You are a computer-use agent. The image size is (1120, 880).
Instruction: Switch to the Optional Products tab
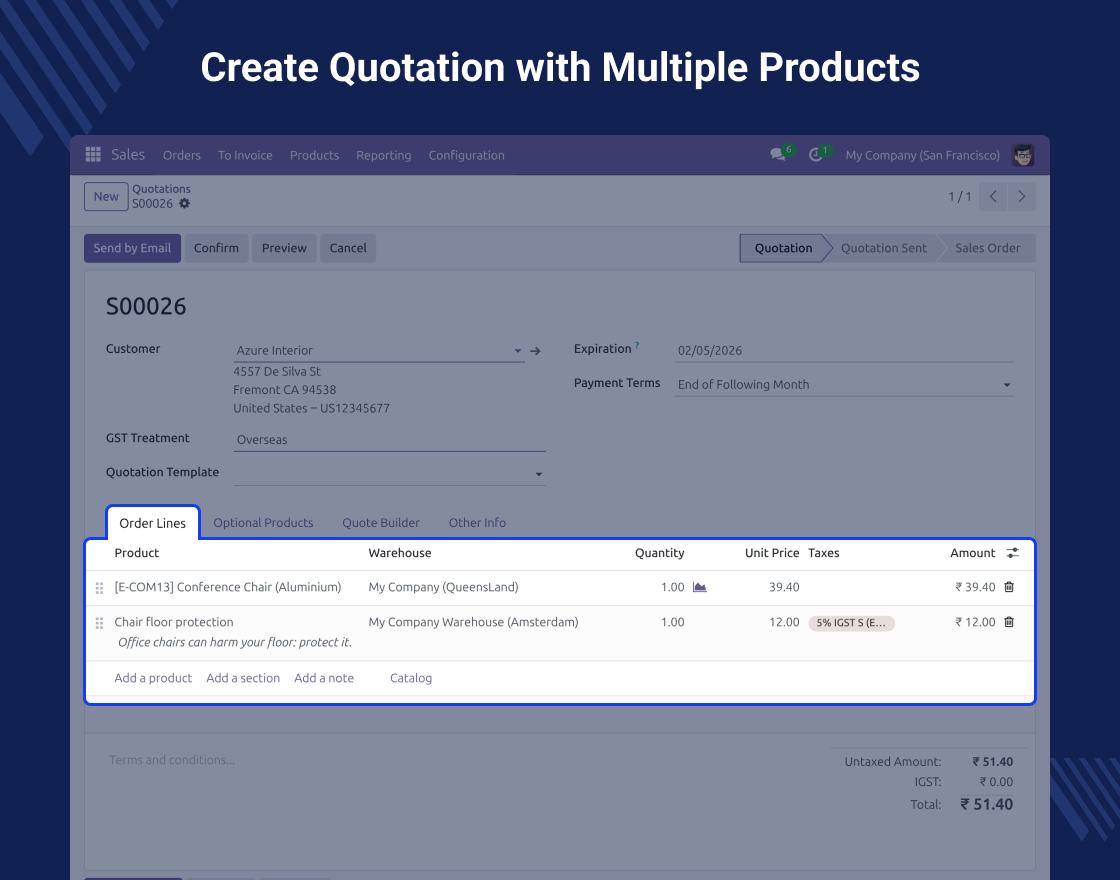tap(263, 523)
